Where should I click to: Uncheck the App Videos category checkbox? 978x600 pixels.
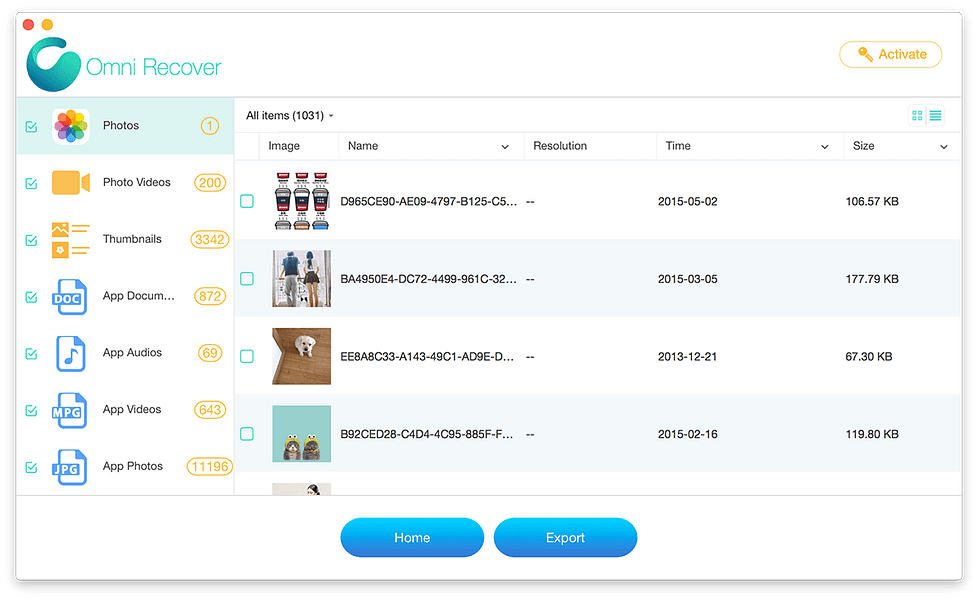pyautogui.click(x=31, y=410)
